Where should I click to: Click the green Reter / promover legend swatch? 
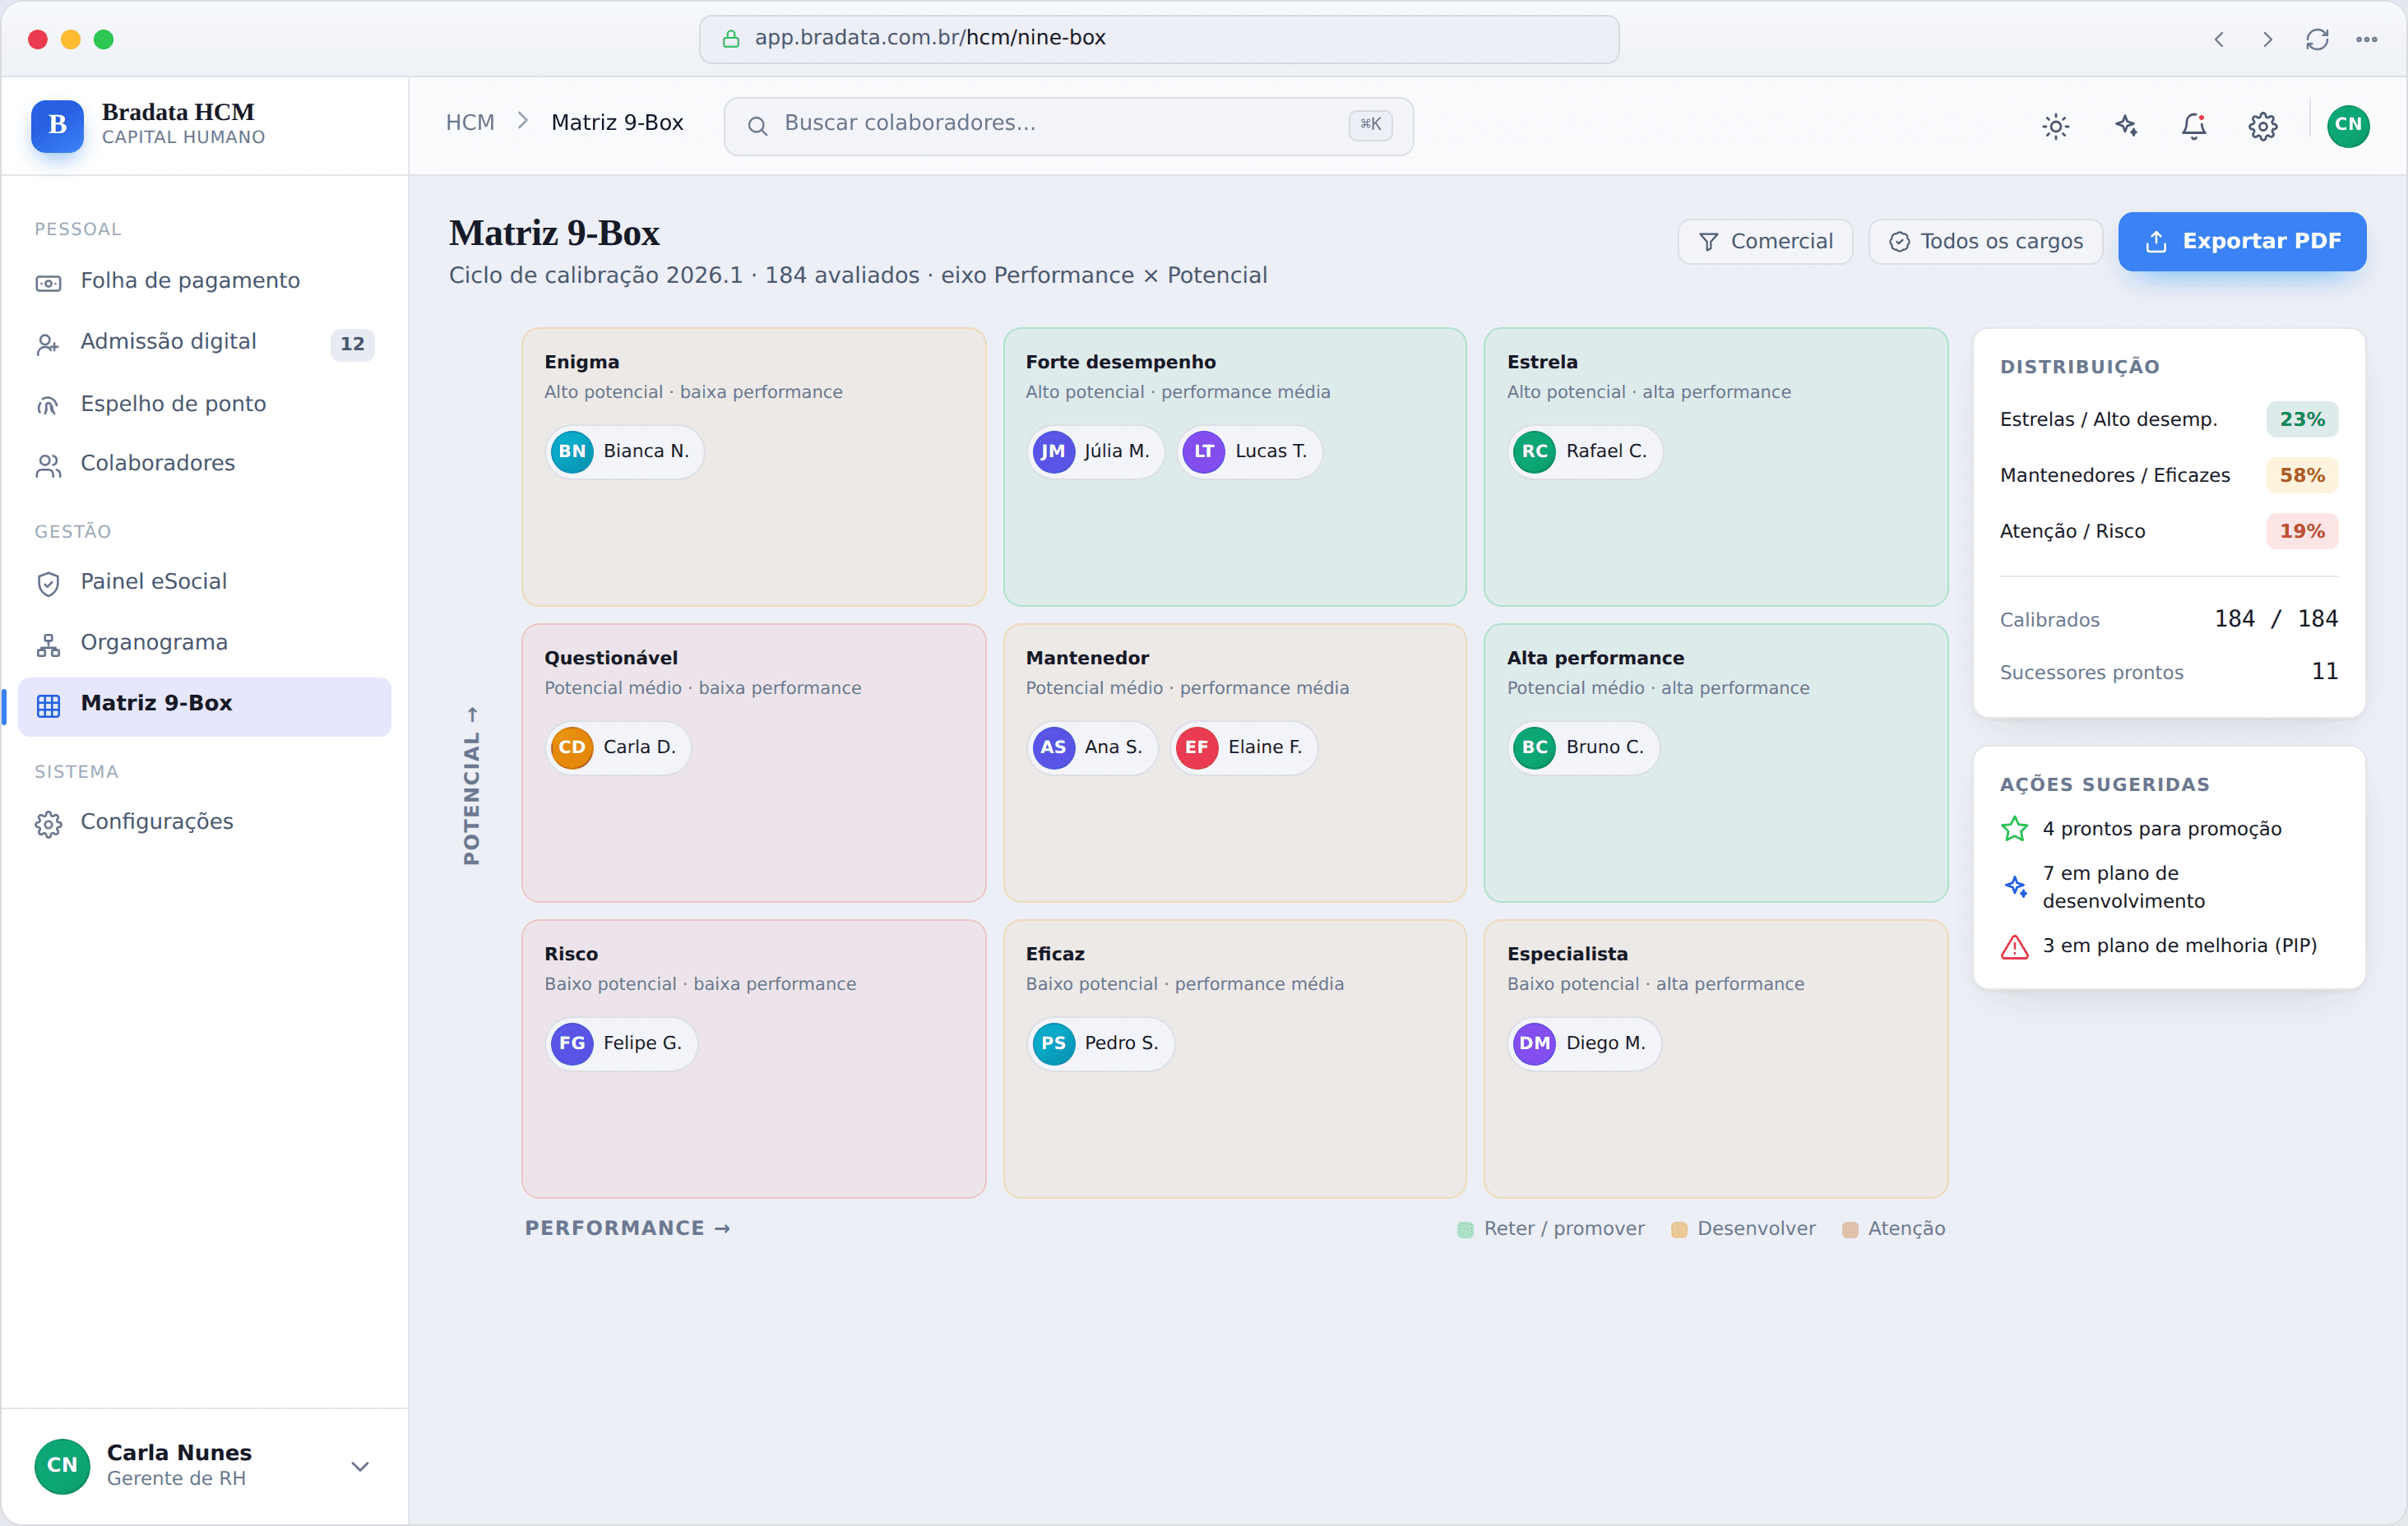pos(1465,1230)
